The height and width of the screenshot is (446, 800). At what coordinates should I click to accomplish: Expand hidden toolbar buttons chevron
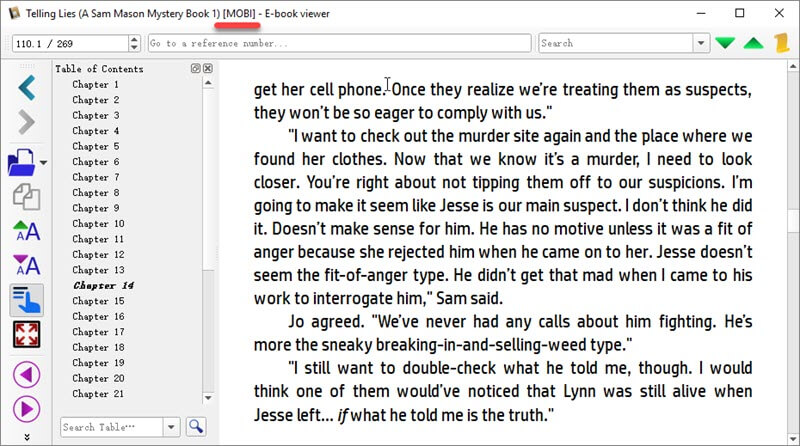26,436
